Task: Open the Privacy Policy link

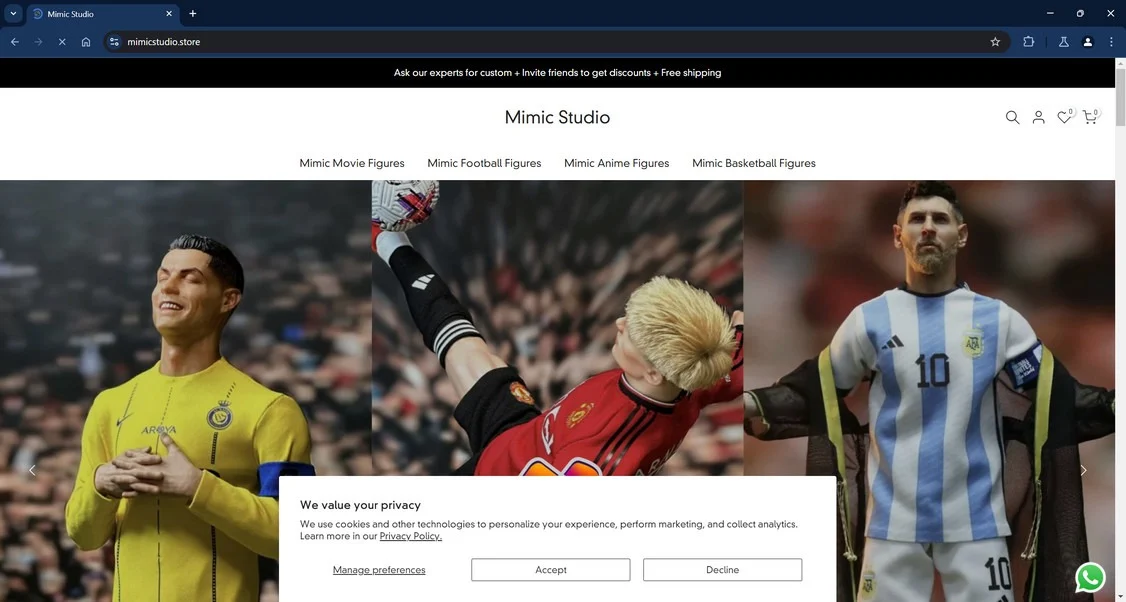Action: coord(411,536)
